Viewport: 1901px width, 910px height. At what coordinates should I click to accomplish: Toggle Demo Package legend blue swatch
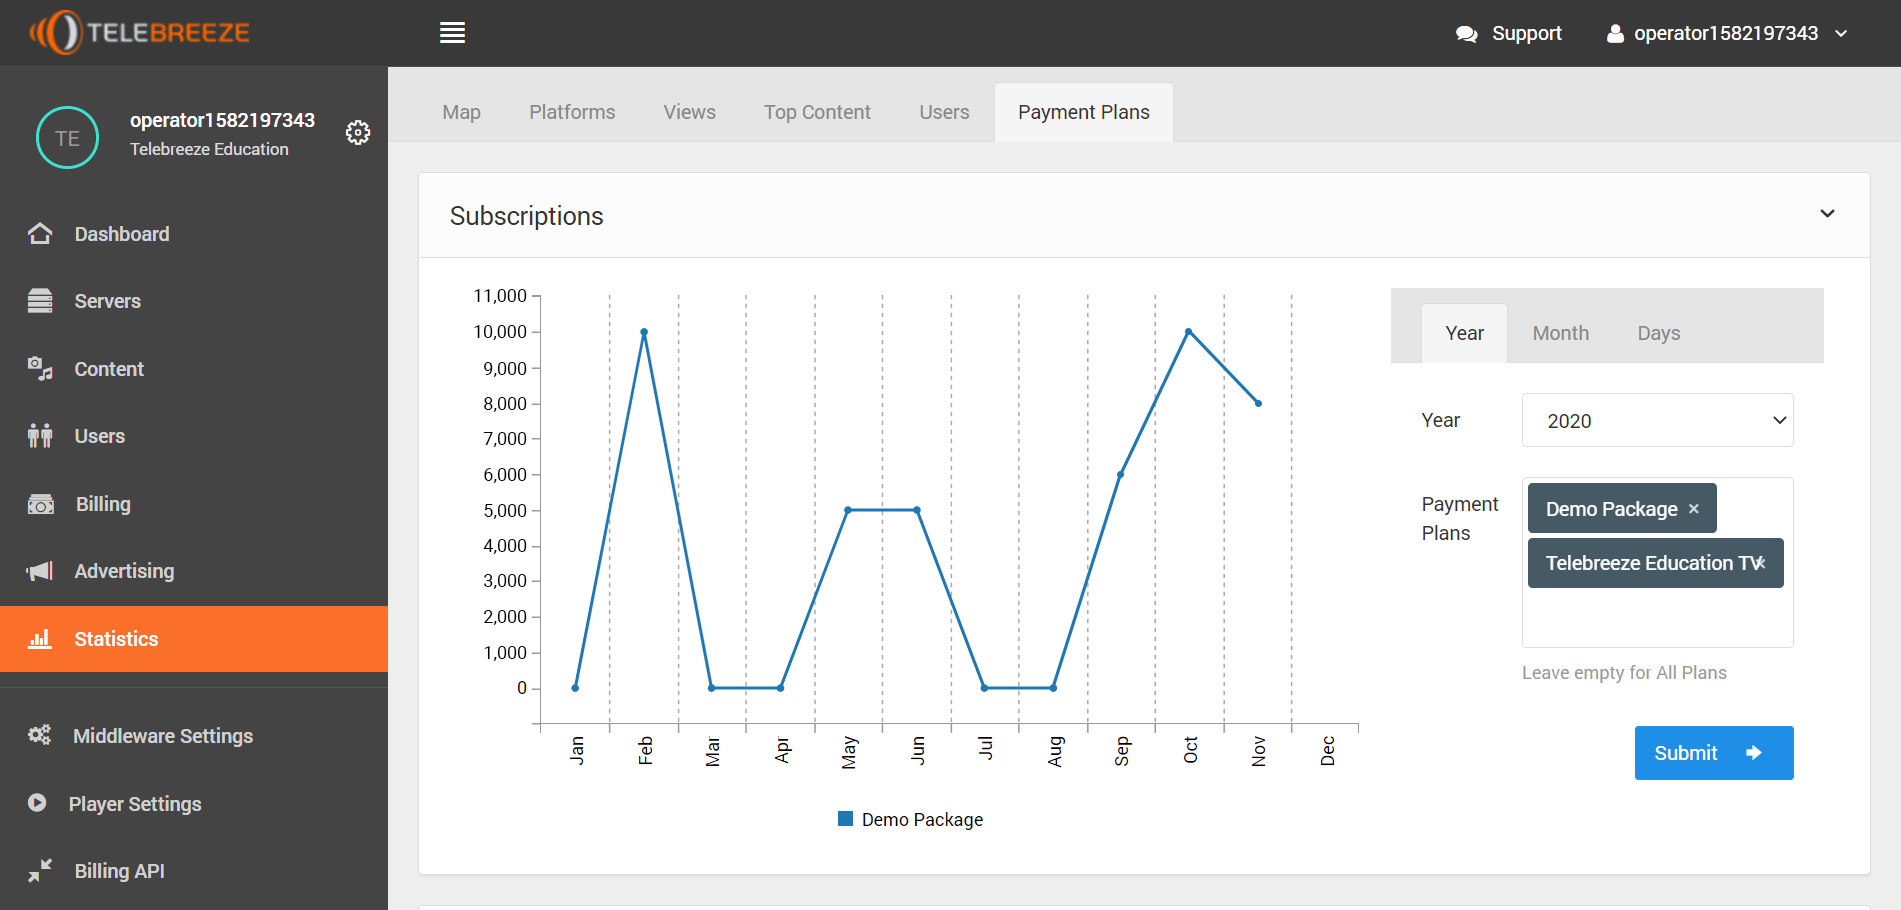click(845, 819)
